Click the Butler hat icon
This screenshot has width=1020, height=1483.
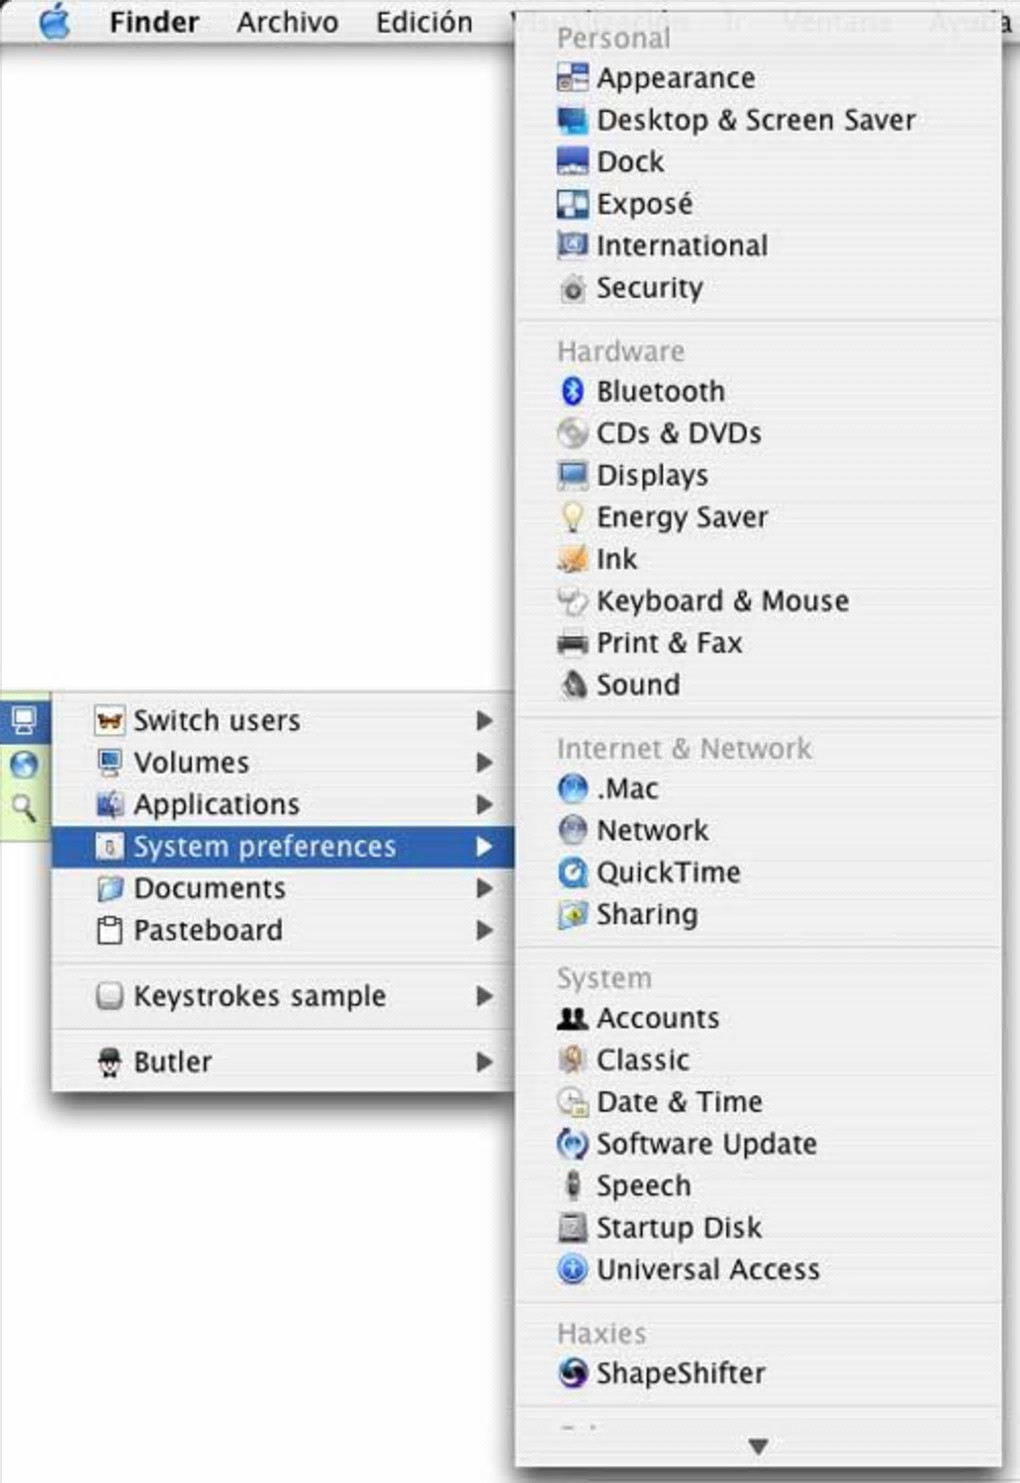pos(109,1062)
